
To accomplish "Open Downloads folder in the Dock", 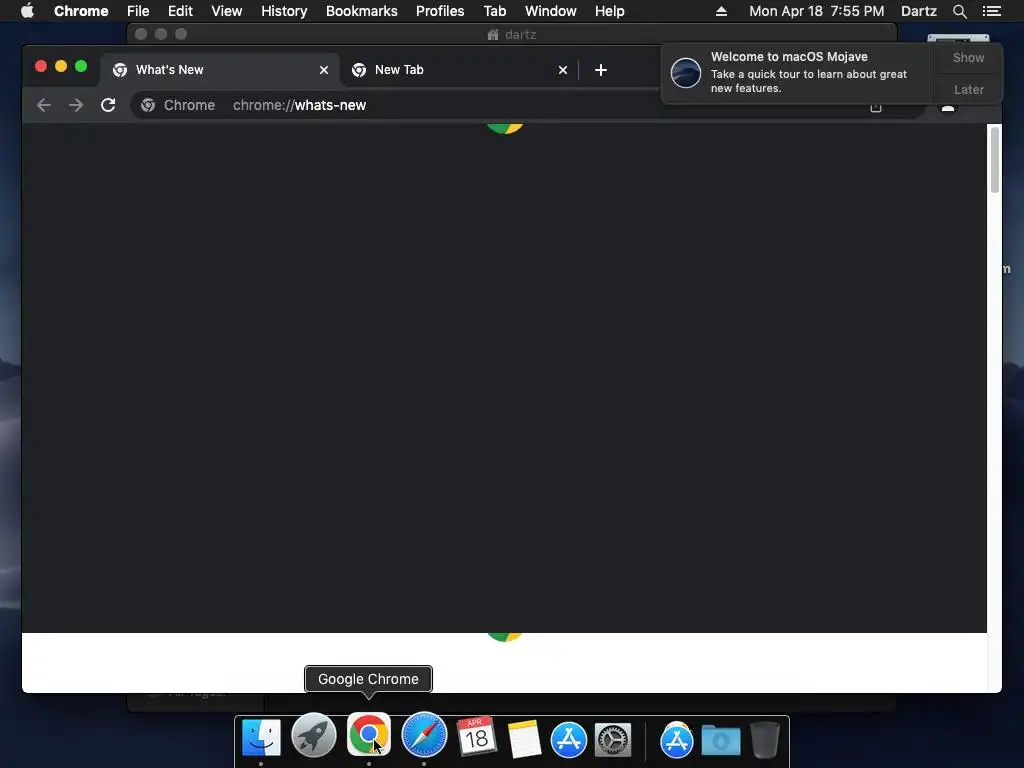I will [721, 739].
